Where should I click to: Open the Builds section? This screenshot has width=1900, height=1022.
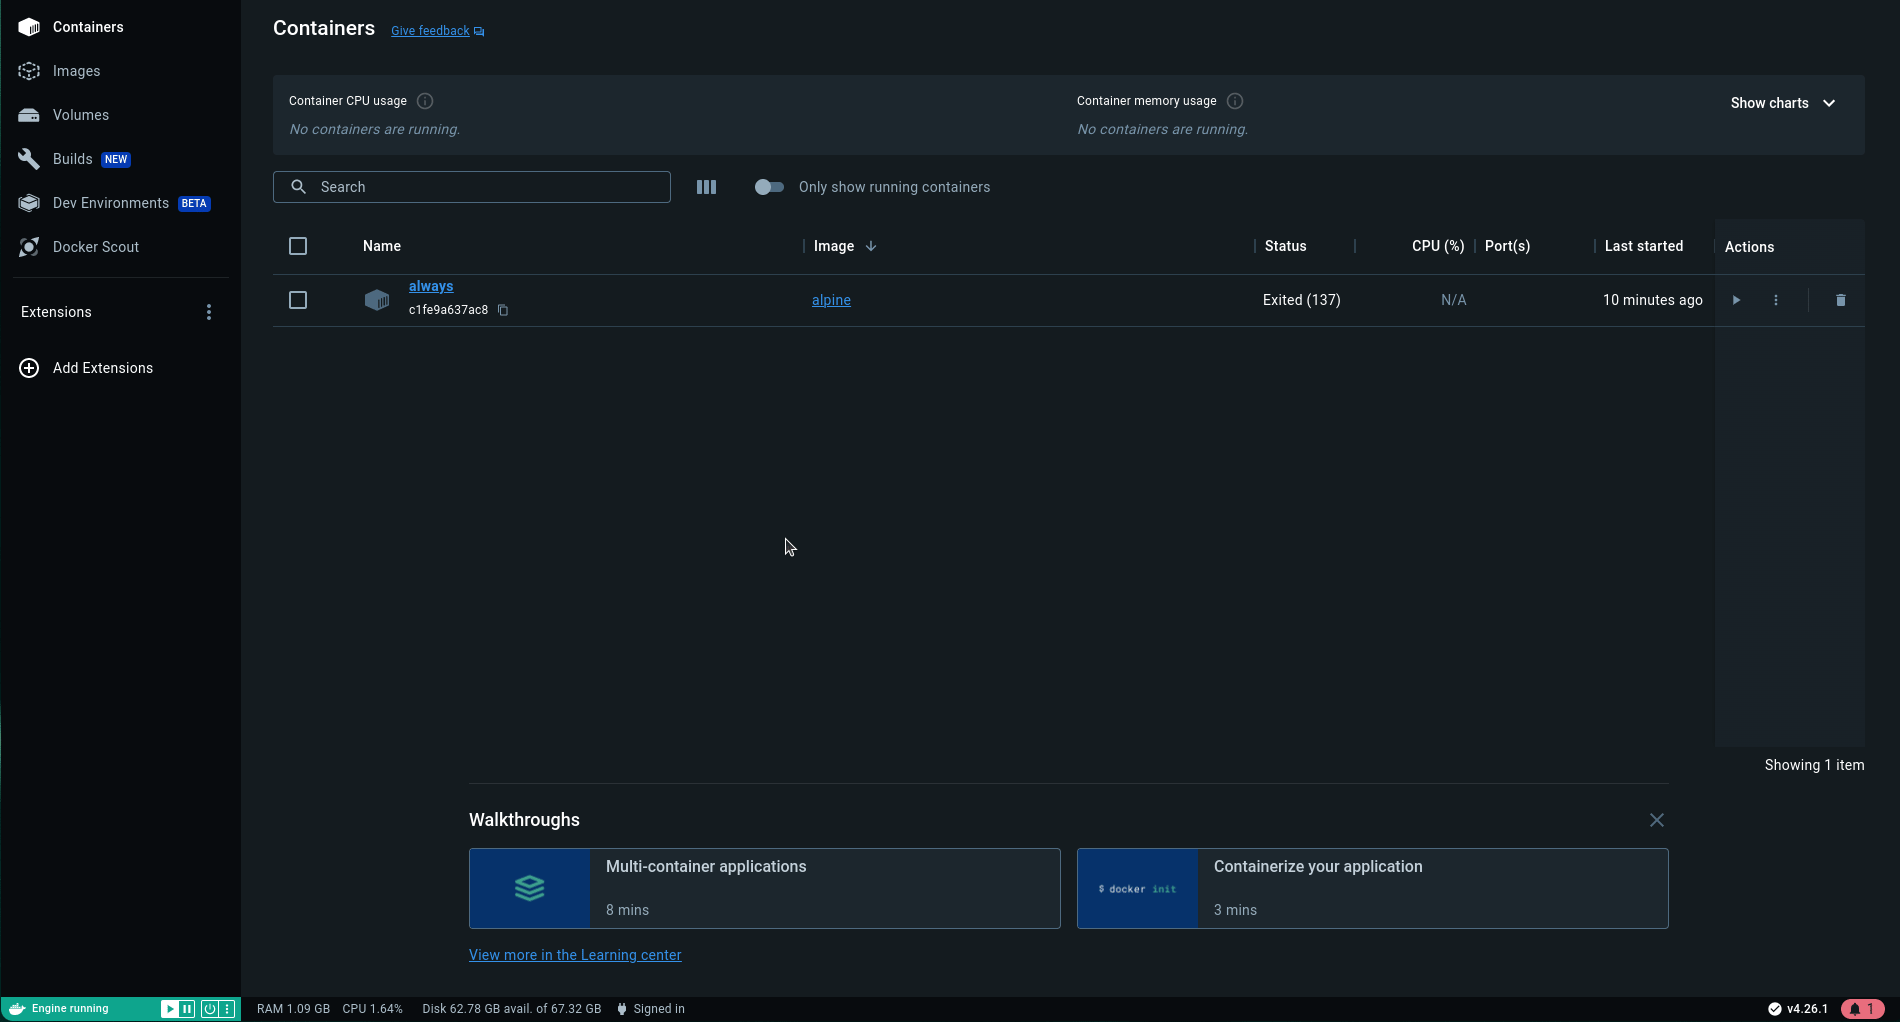(x=120, y=159)
